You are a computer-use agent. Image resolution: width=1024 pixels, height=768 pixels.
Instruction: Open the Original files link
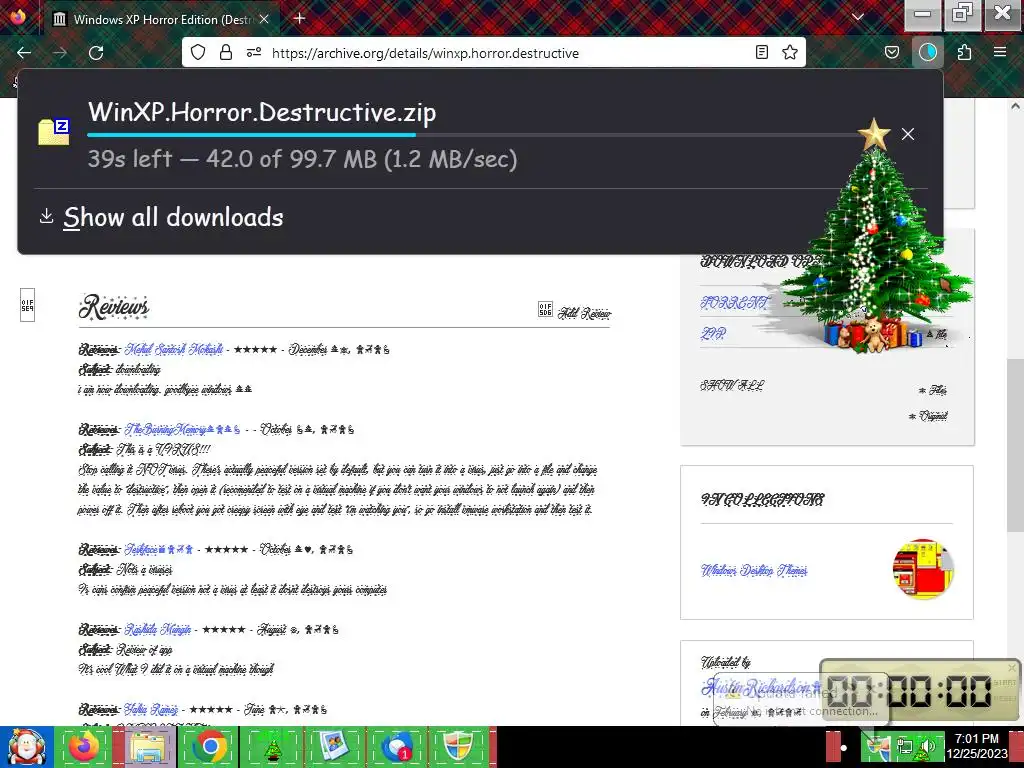click(928, 416)
